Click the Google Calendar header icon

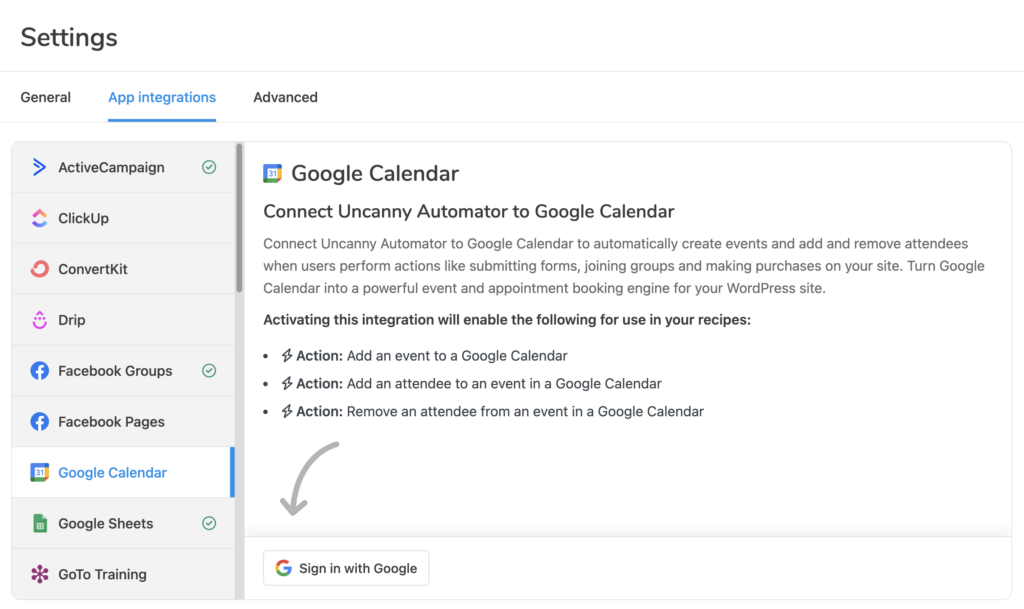click(274, 172)
